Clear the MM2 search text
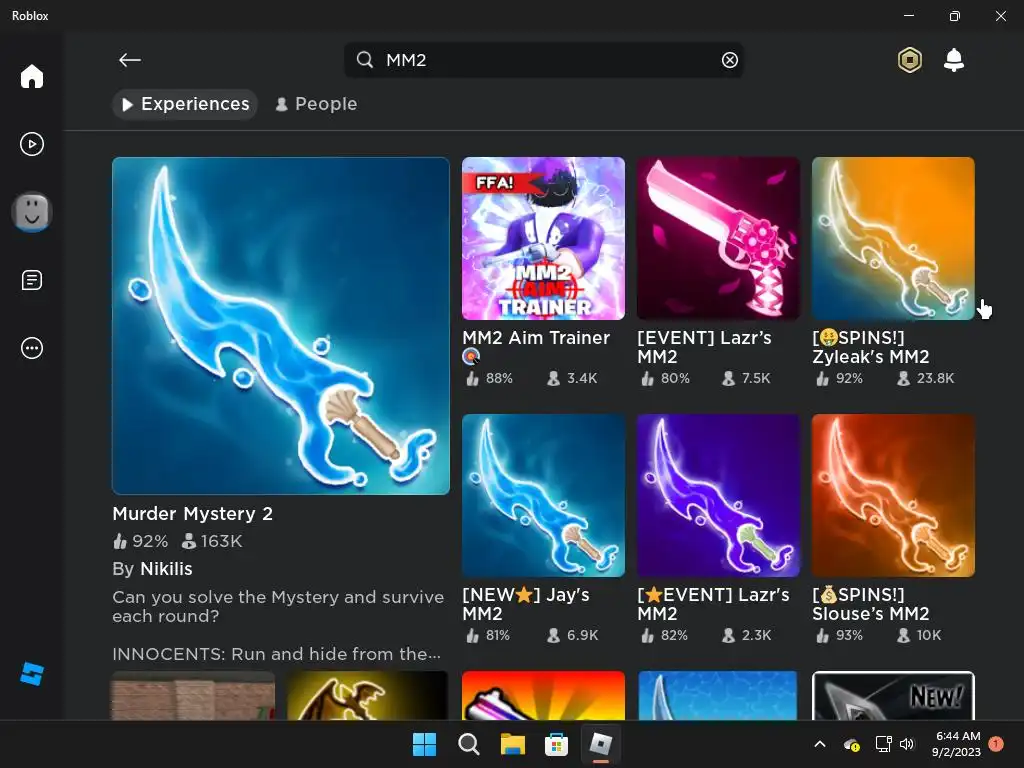The height and width of the screenshot is (768, 1024). (729, 60)
